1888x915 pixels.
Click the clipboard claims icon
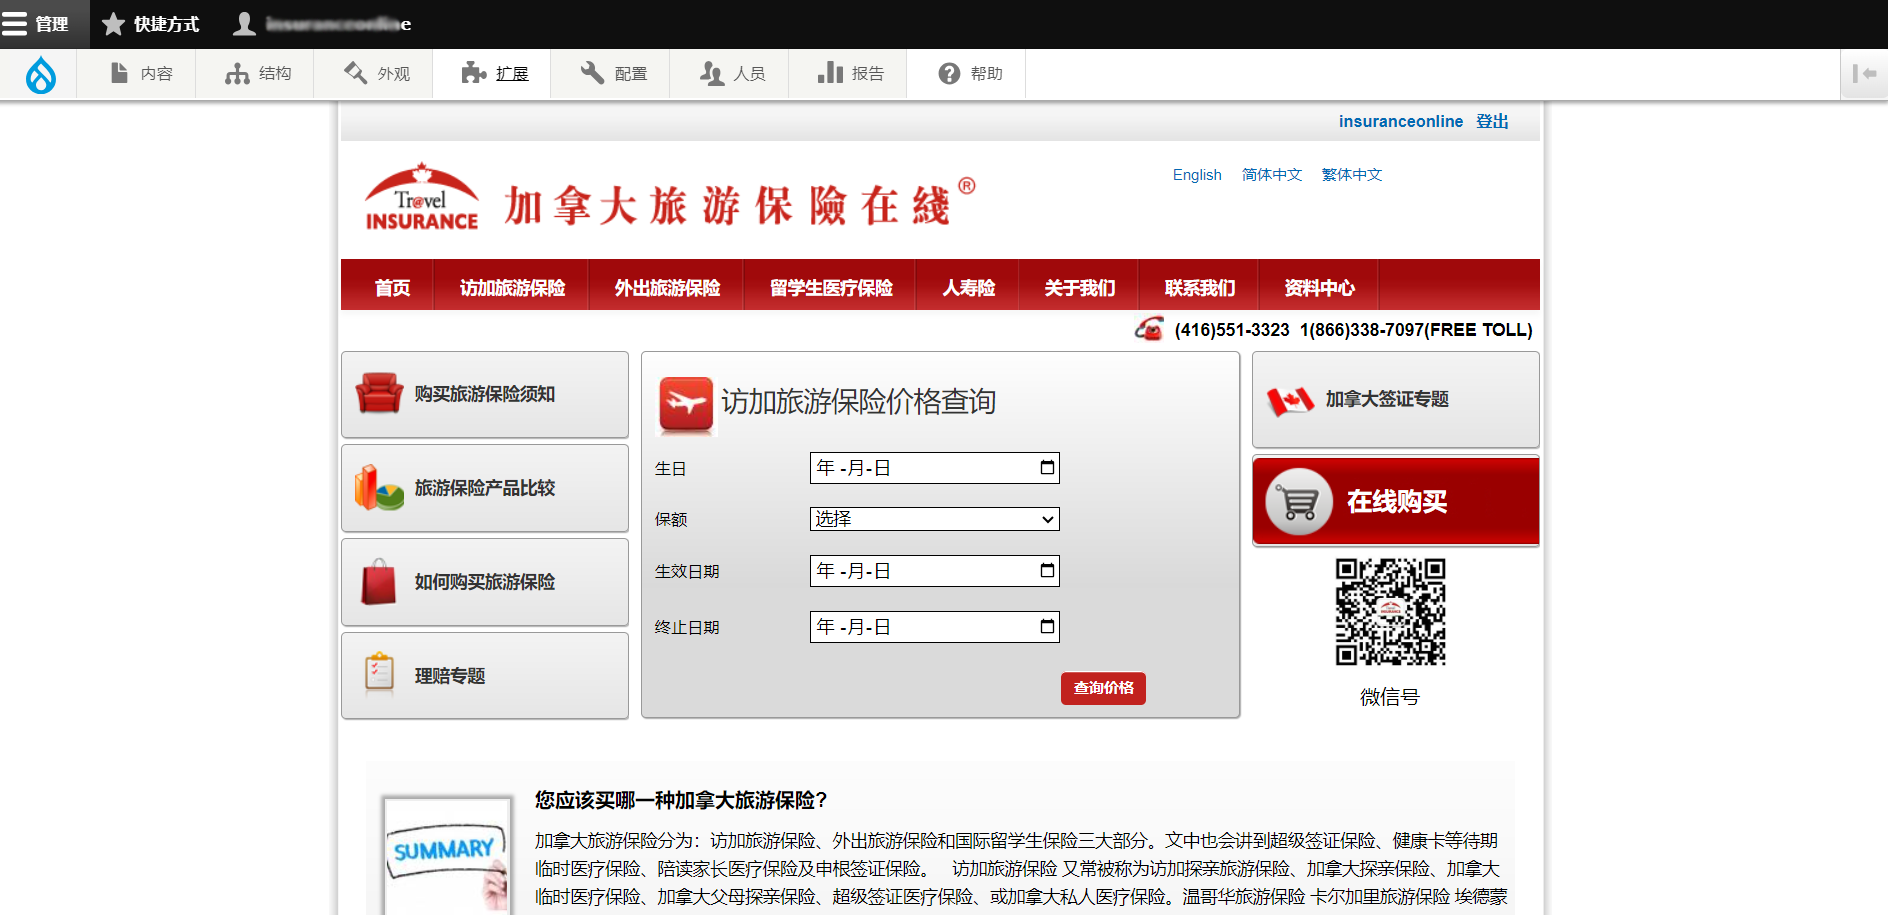[379, 674]
